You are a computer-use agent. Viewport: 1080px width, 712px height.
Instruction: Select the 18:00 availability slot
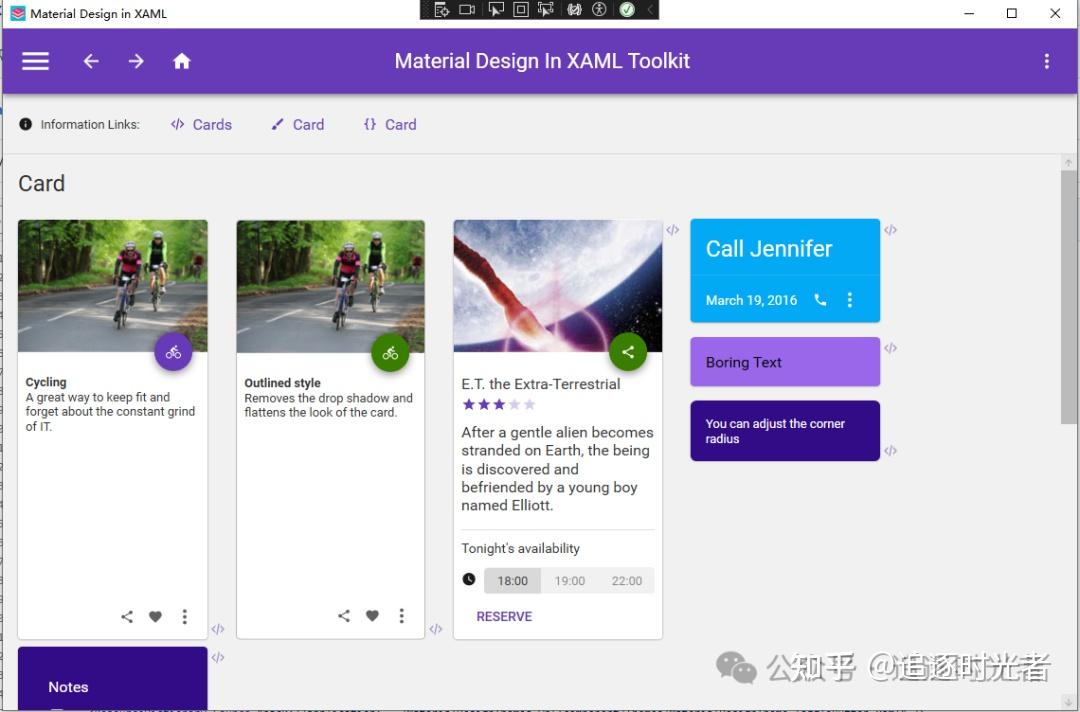(x=512, y=580)
